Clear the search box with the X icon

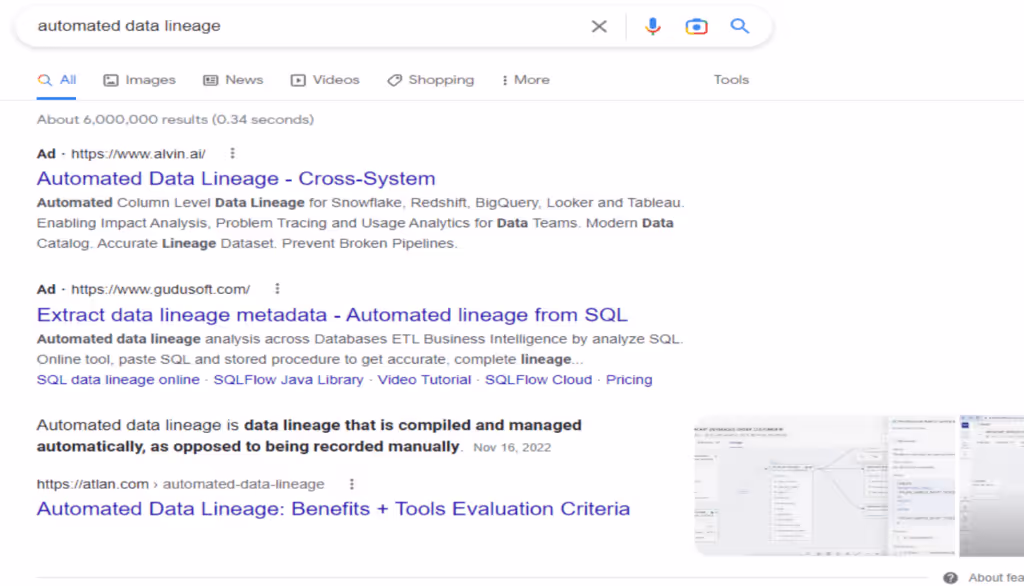click(x=599, y=26)
